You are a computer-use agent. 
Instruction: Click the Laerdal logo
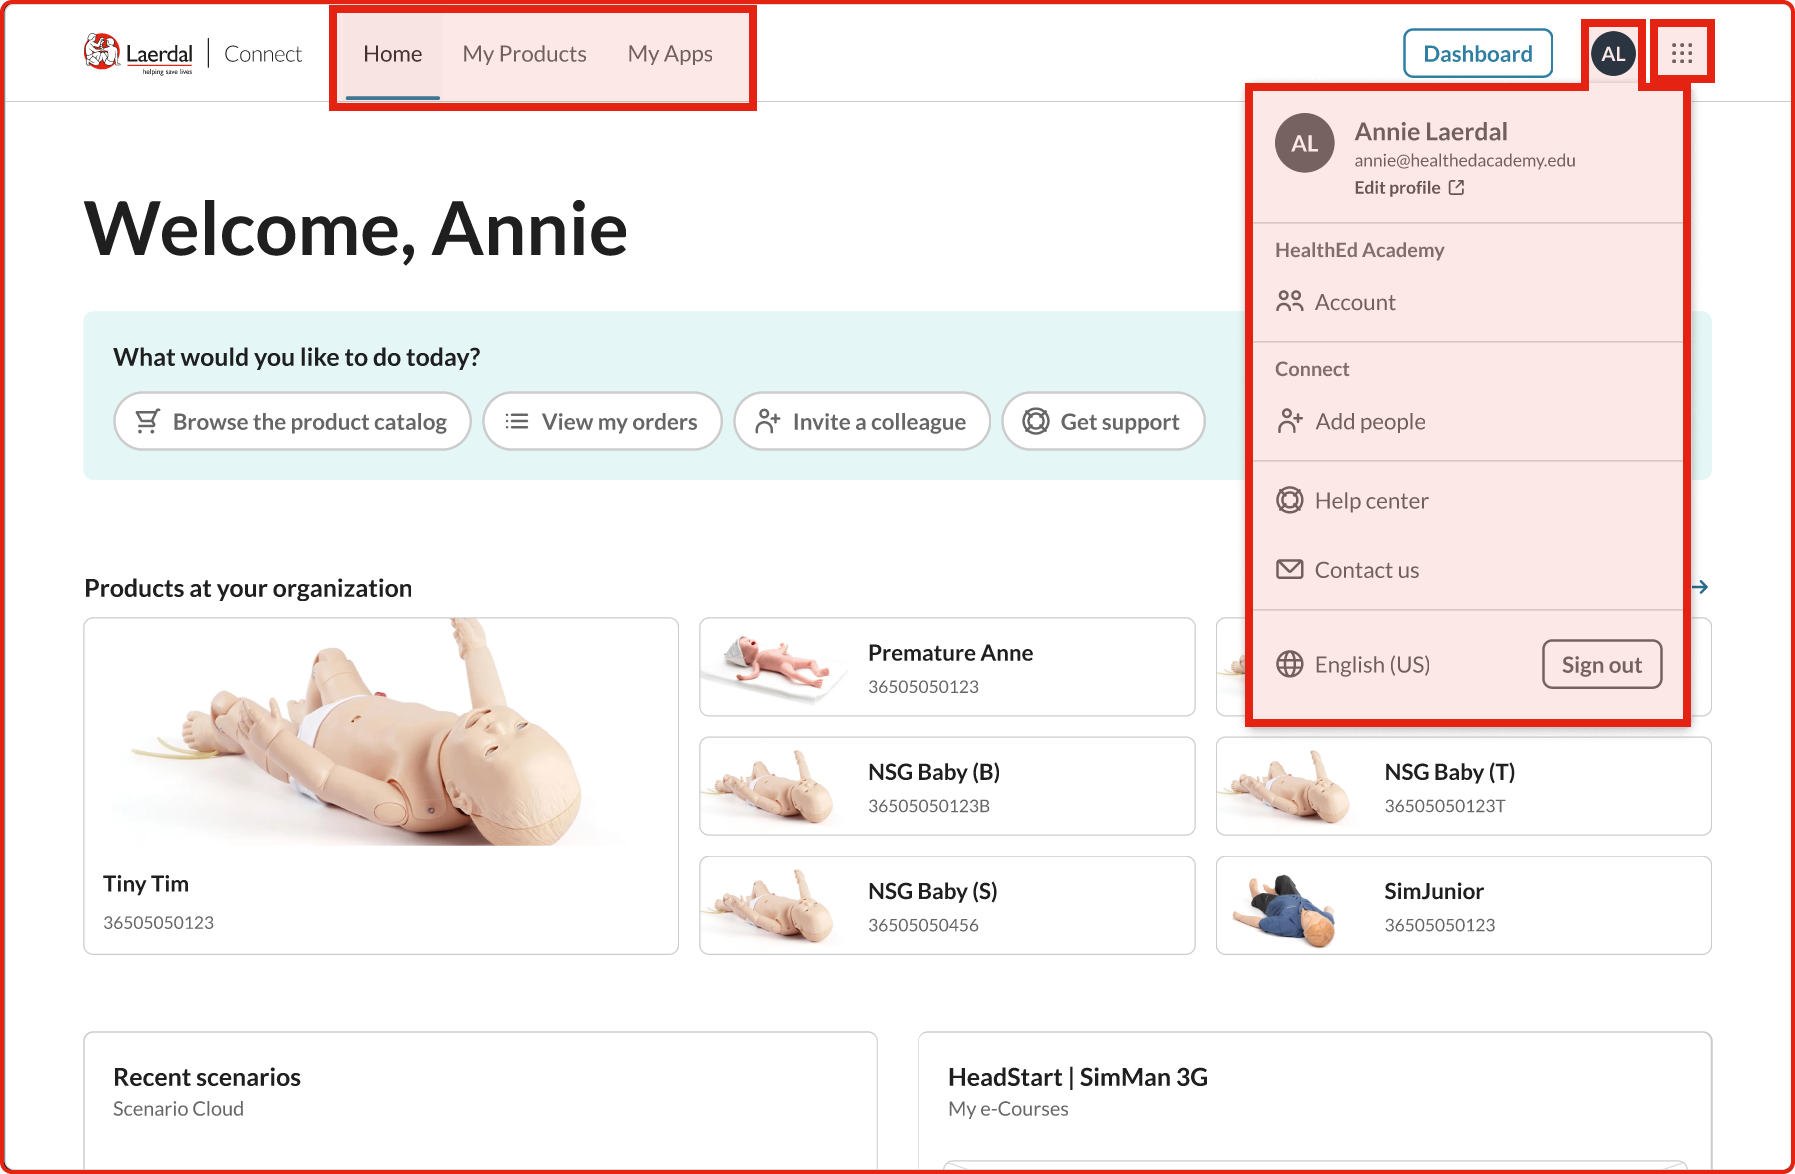tap(139, 54)
